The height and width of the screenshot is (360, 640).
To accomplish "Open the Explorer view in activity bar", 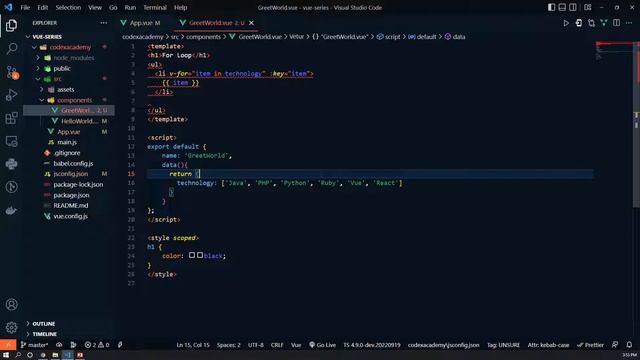I will 11,25.
